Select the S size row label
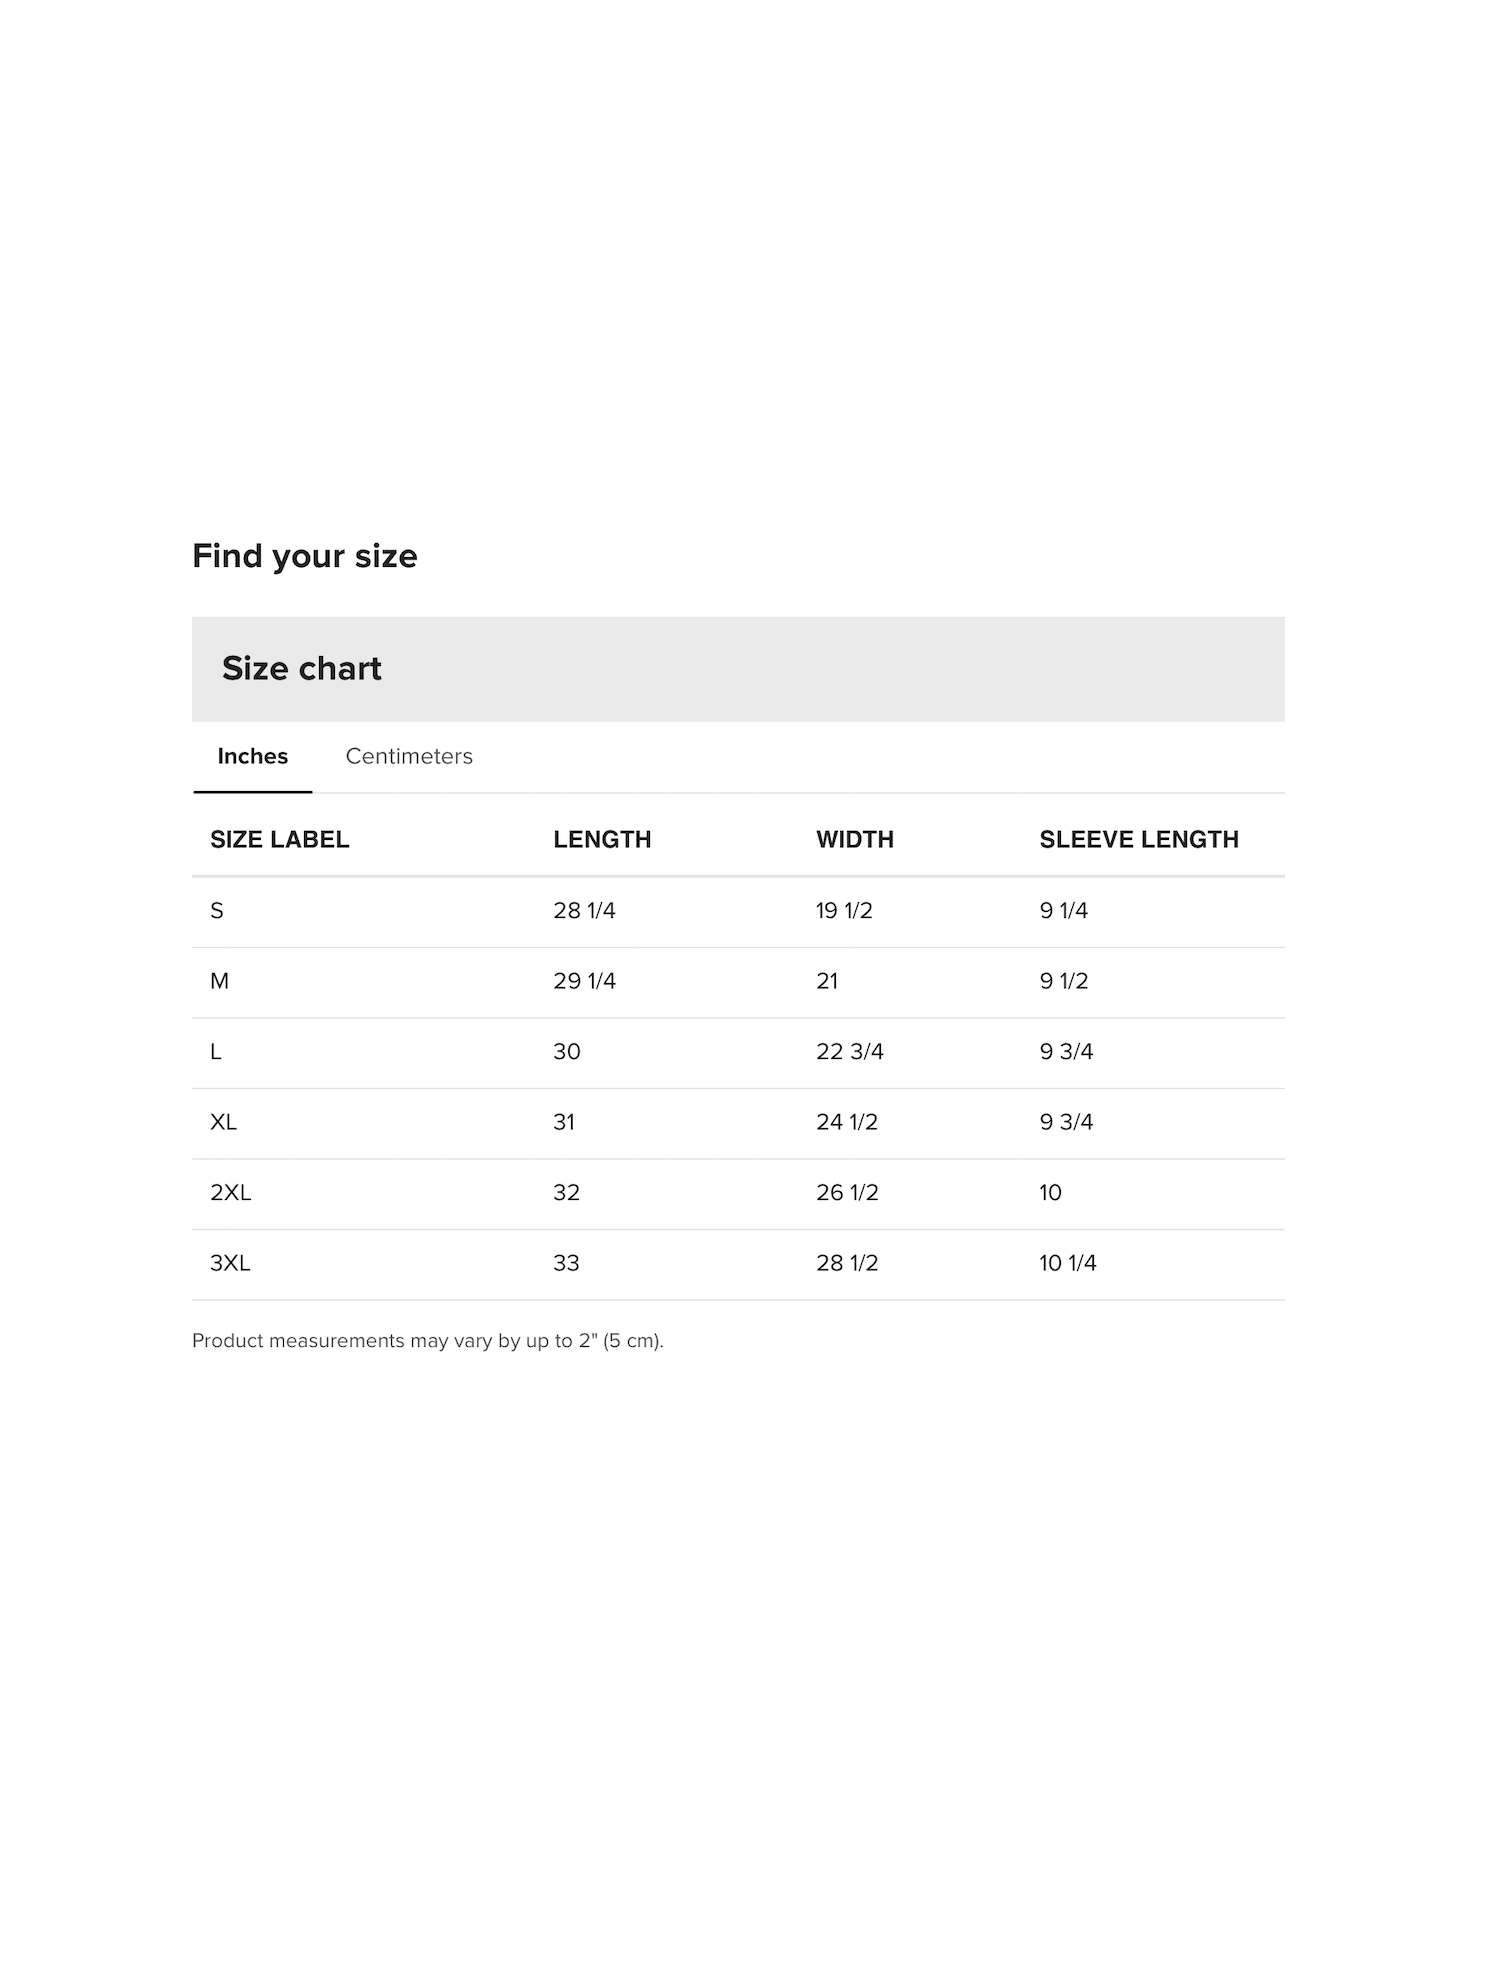1500x1978 pixels. 217,911
